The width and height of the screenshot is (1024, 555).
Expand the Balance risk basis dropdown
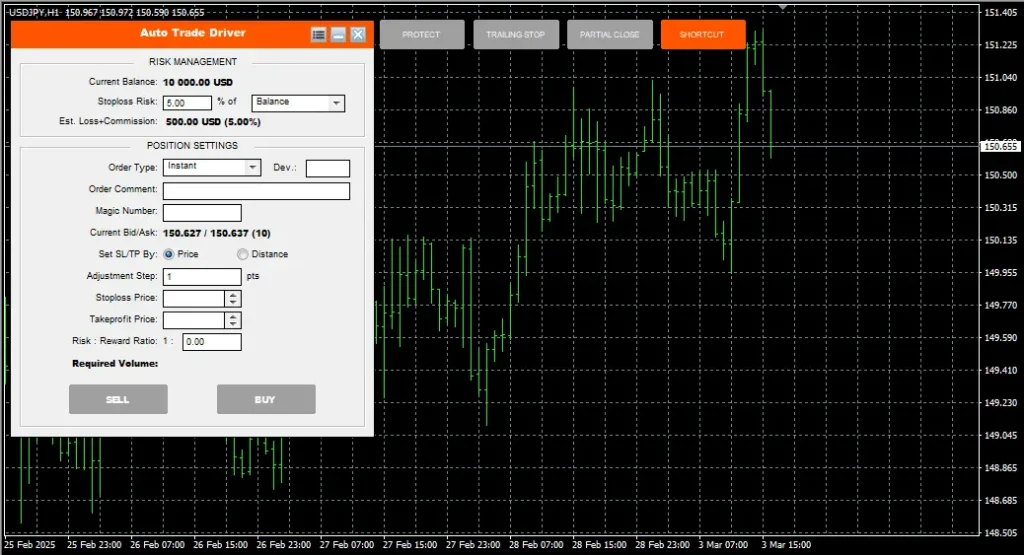298,103
